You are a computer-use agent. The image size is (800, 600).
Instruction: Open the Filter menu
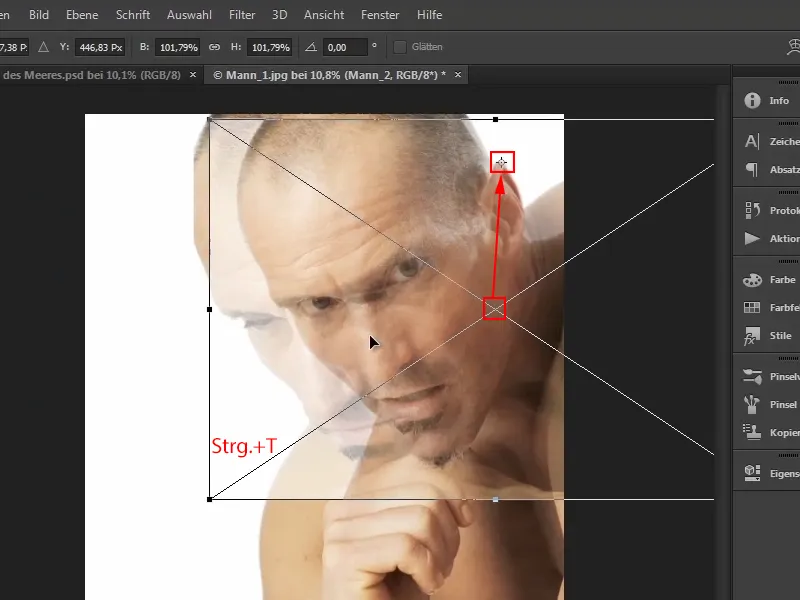click(x=242, y=15)
